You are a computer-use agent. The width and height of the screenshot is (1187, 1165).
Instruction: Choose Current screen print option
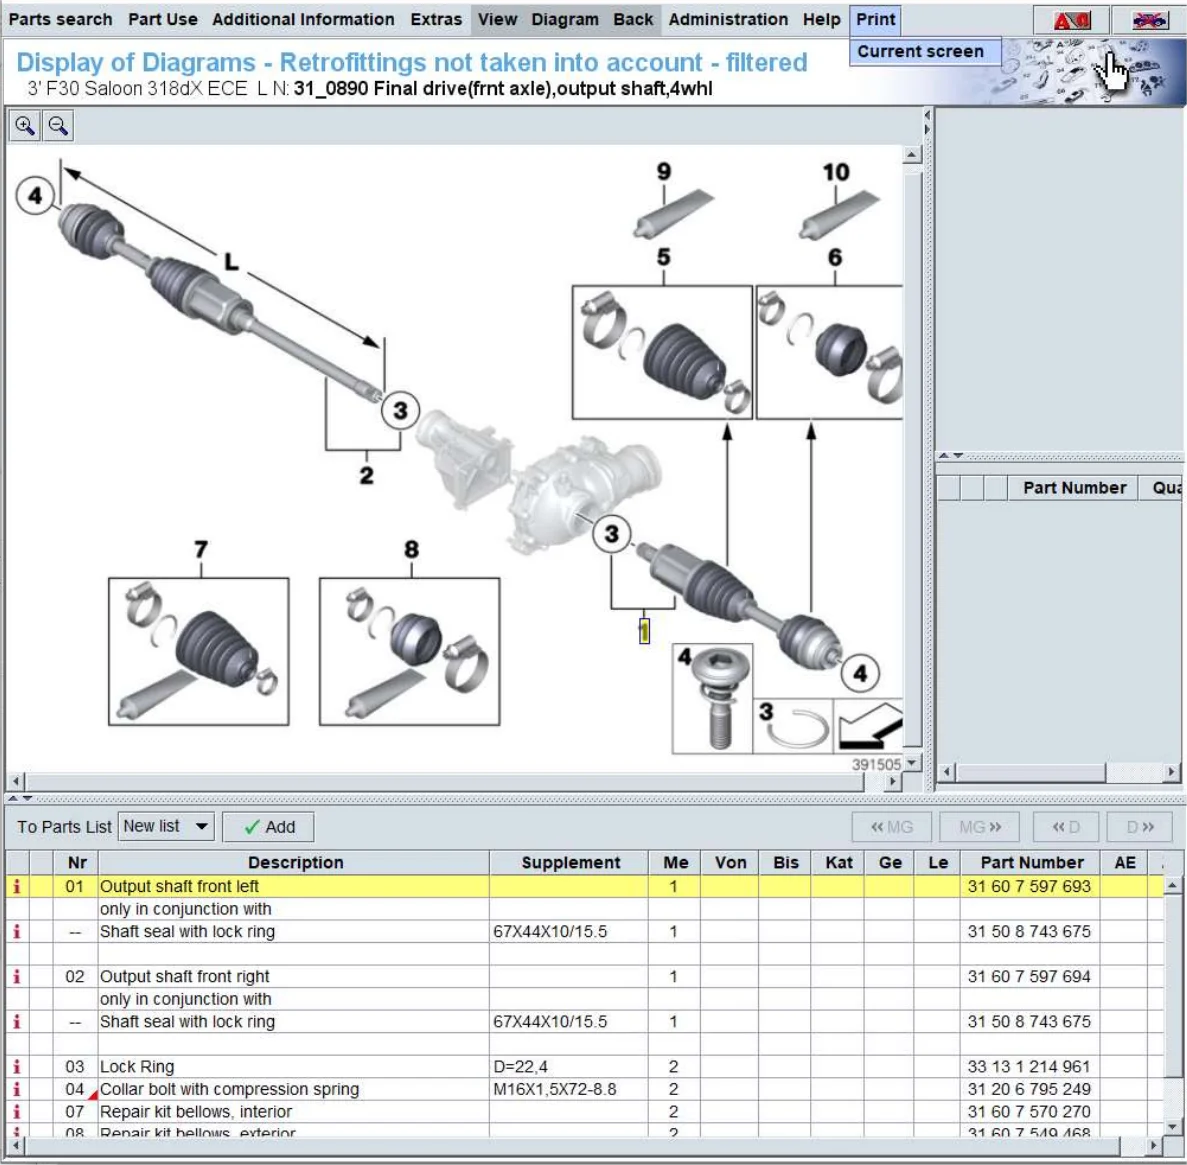click(924, 51)
